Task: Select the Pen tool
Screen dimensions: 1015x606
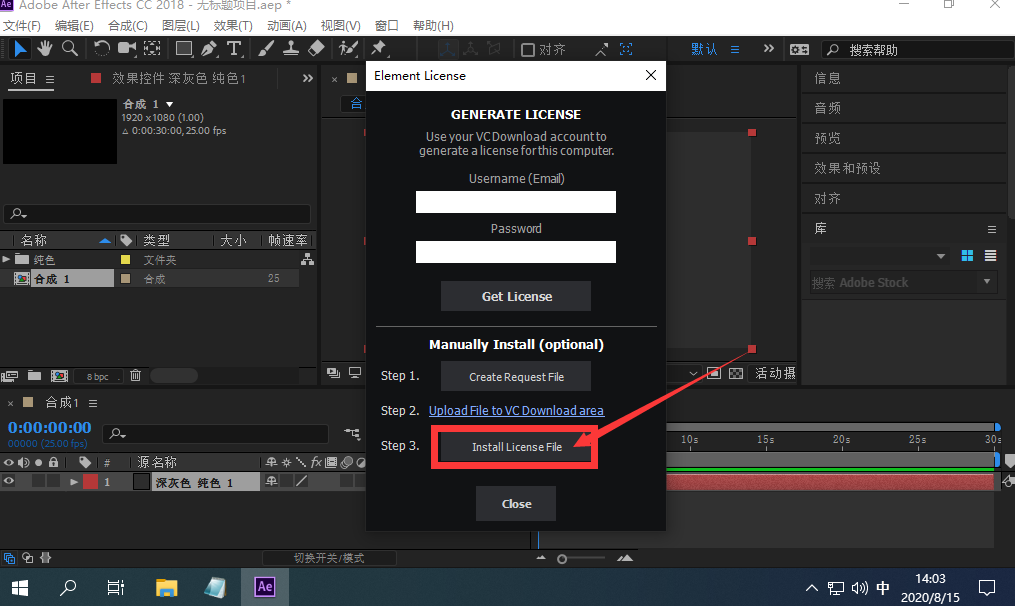Action: click(208, 49)
